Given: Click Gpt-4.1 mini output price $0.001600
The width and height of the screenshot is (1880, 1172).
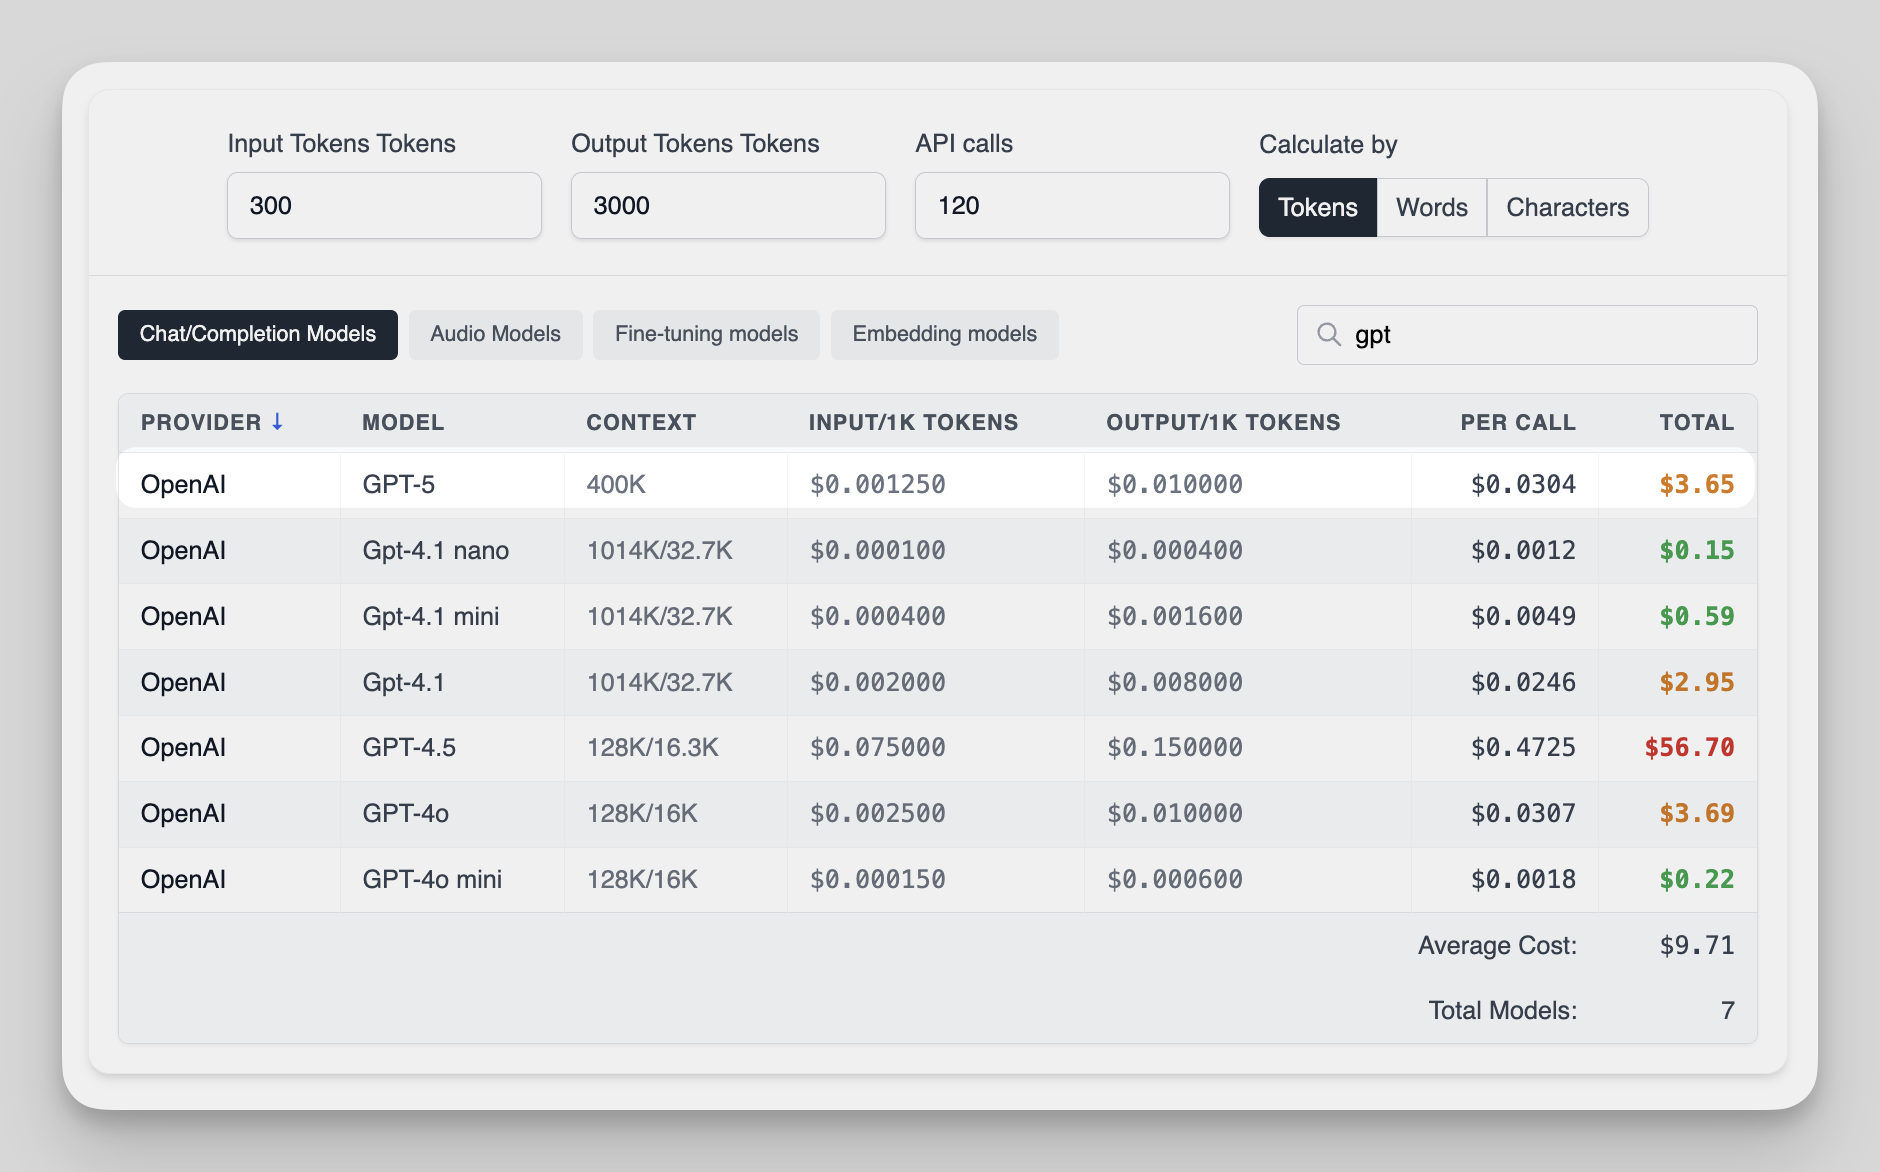Looking at the screenshot, I should pos(1175,616).
